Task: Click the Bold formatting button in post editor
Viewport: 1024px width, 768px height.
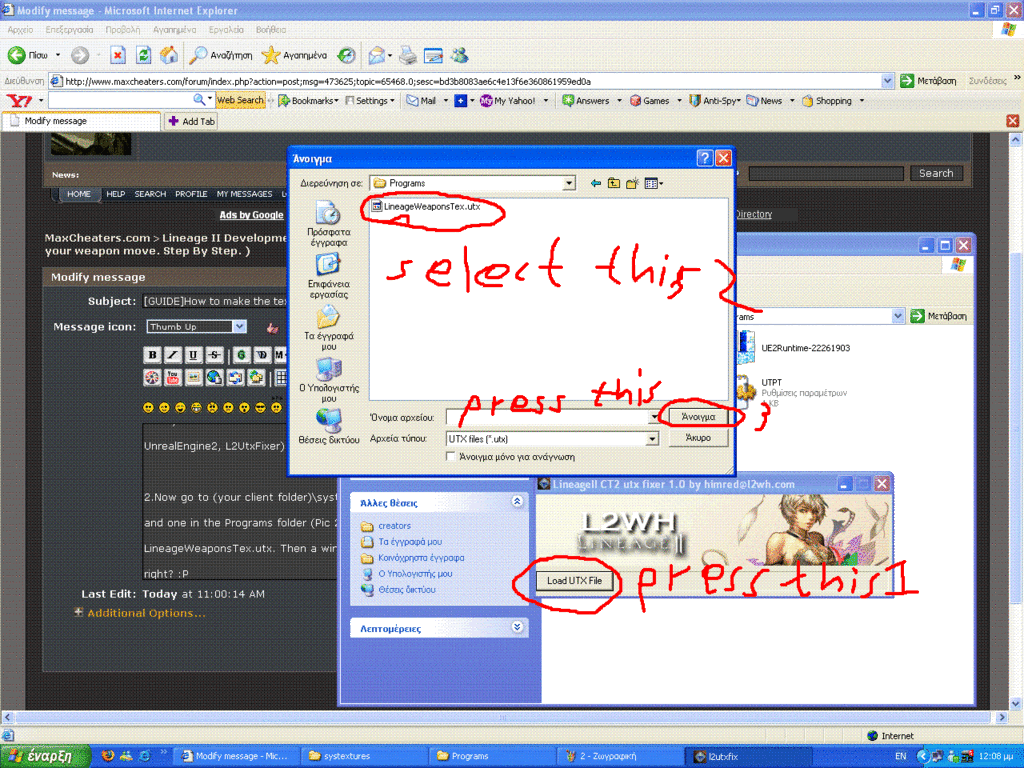Action: [152, 355]
